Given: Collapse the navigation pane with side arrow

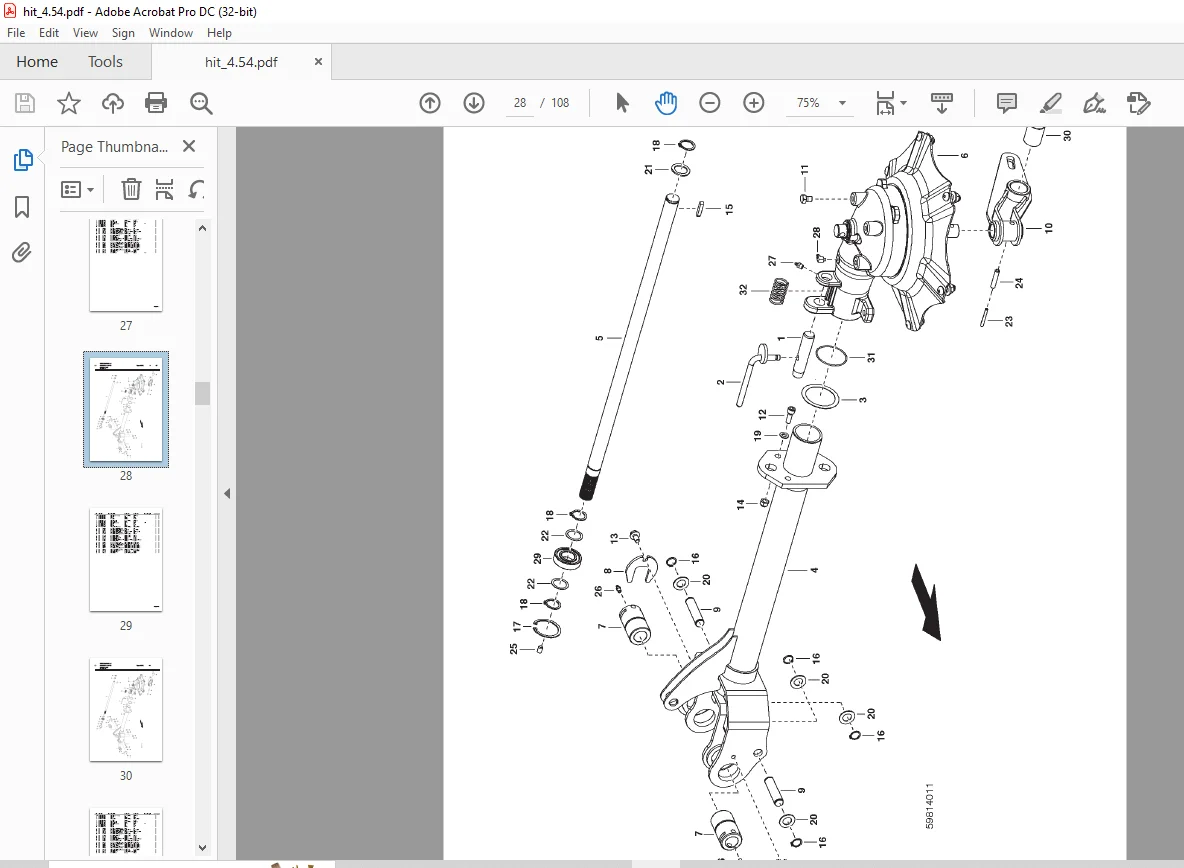Looking at the screenshot, I should 227,494.
